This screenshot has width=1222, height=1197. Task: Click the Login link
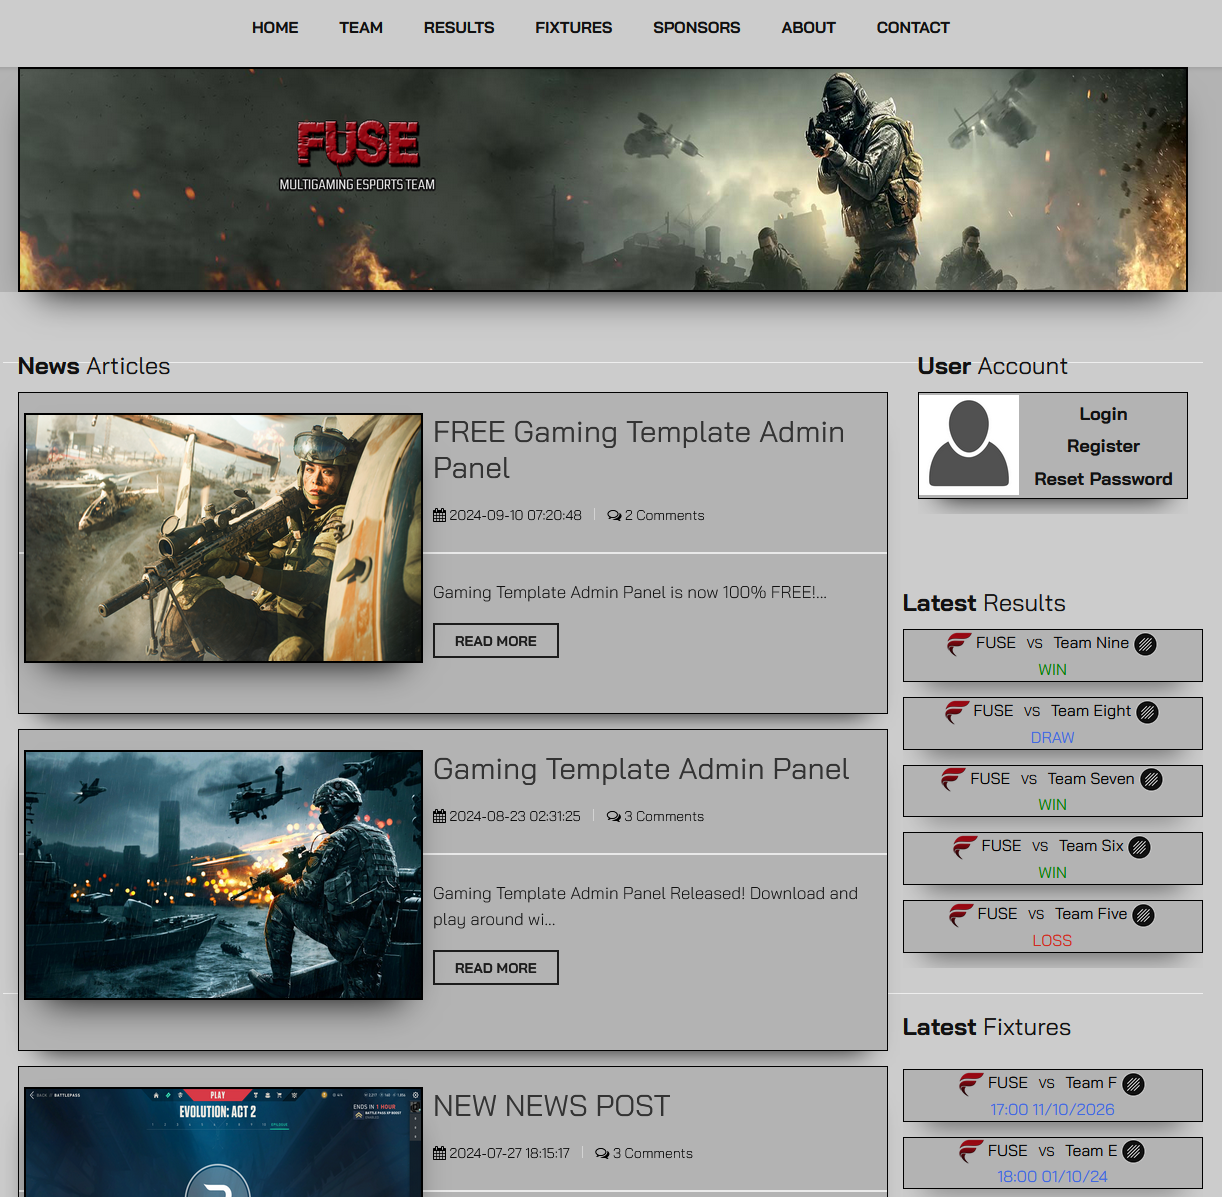click(1102, 414)
